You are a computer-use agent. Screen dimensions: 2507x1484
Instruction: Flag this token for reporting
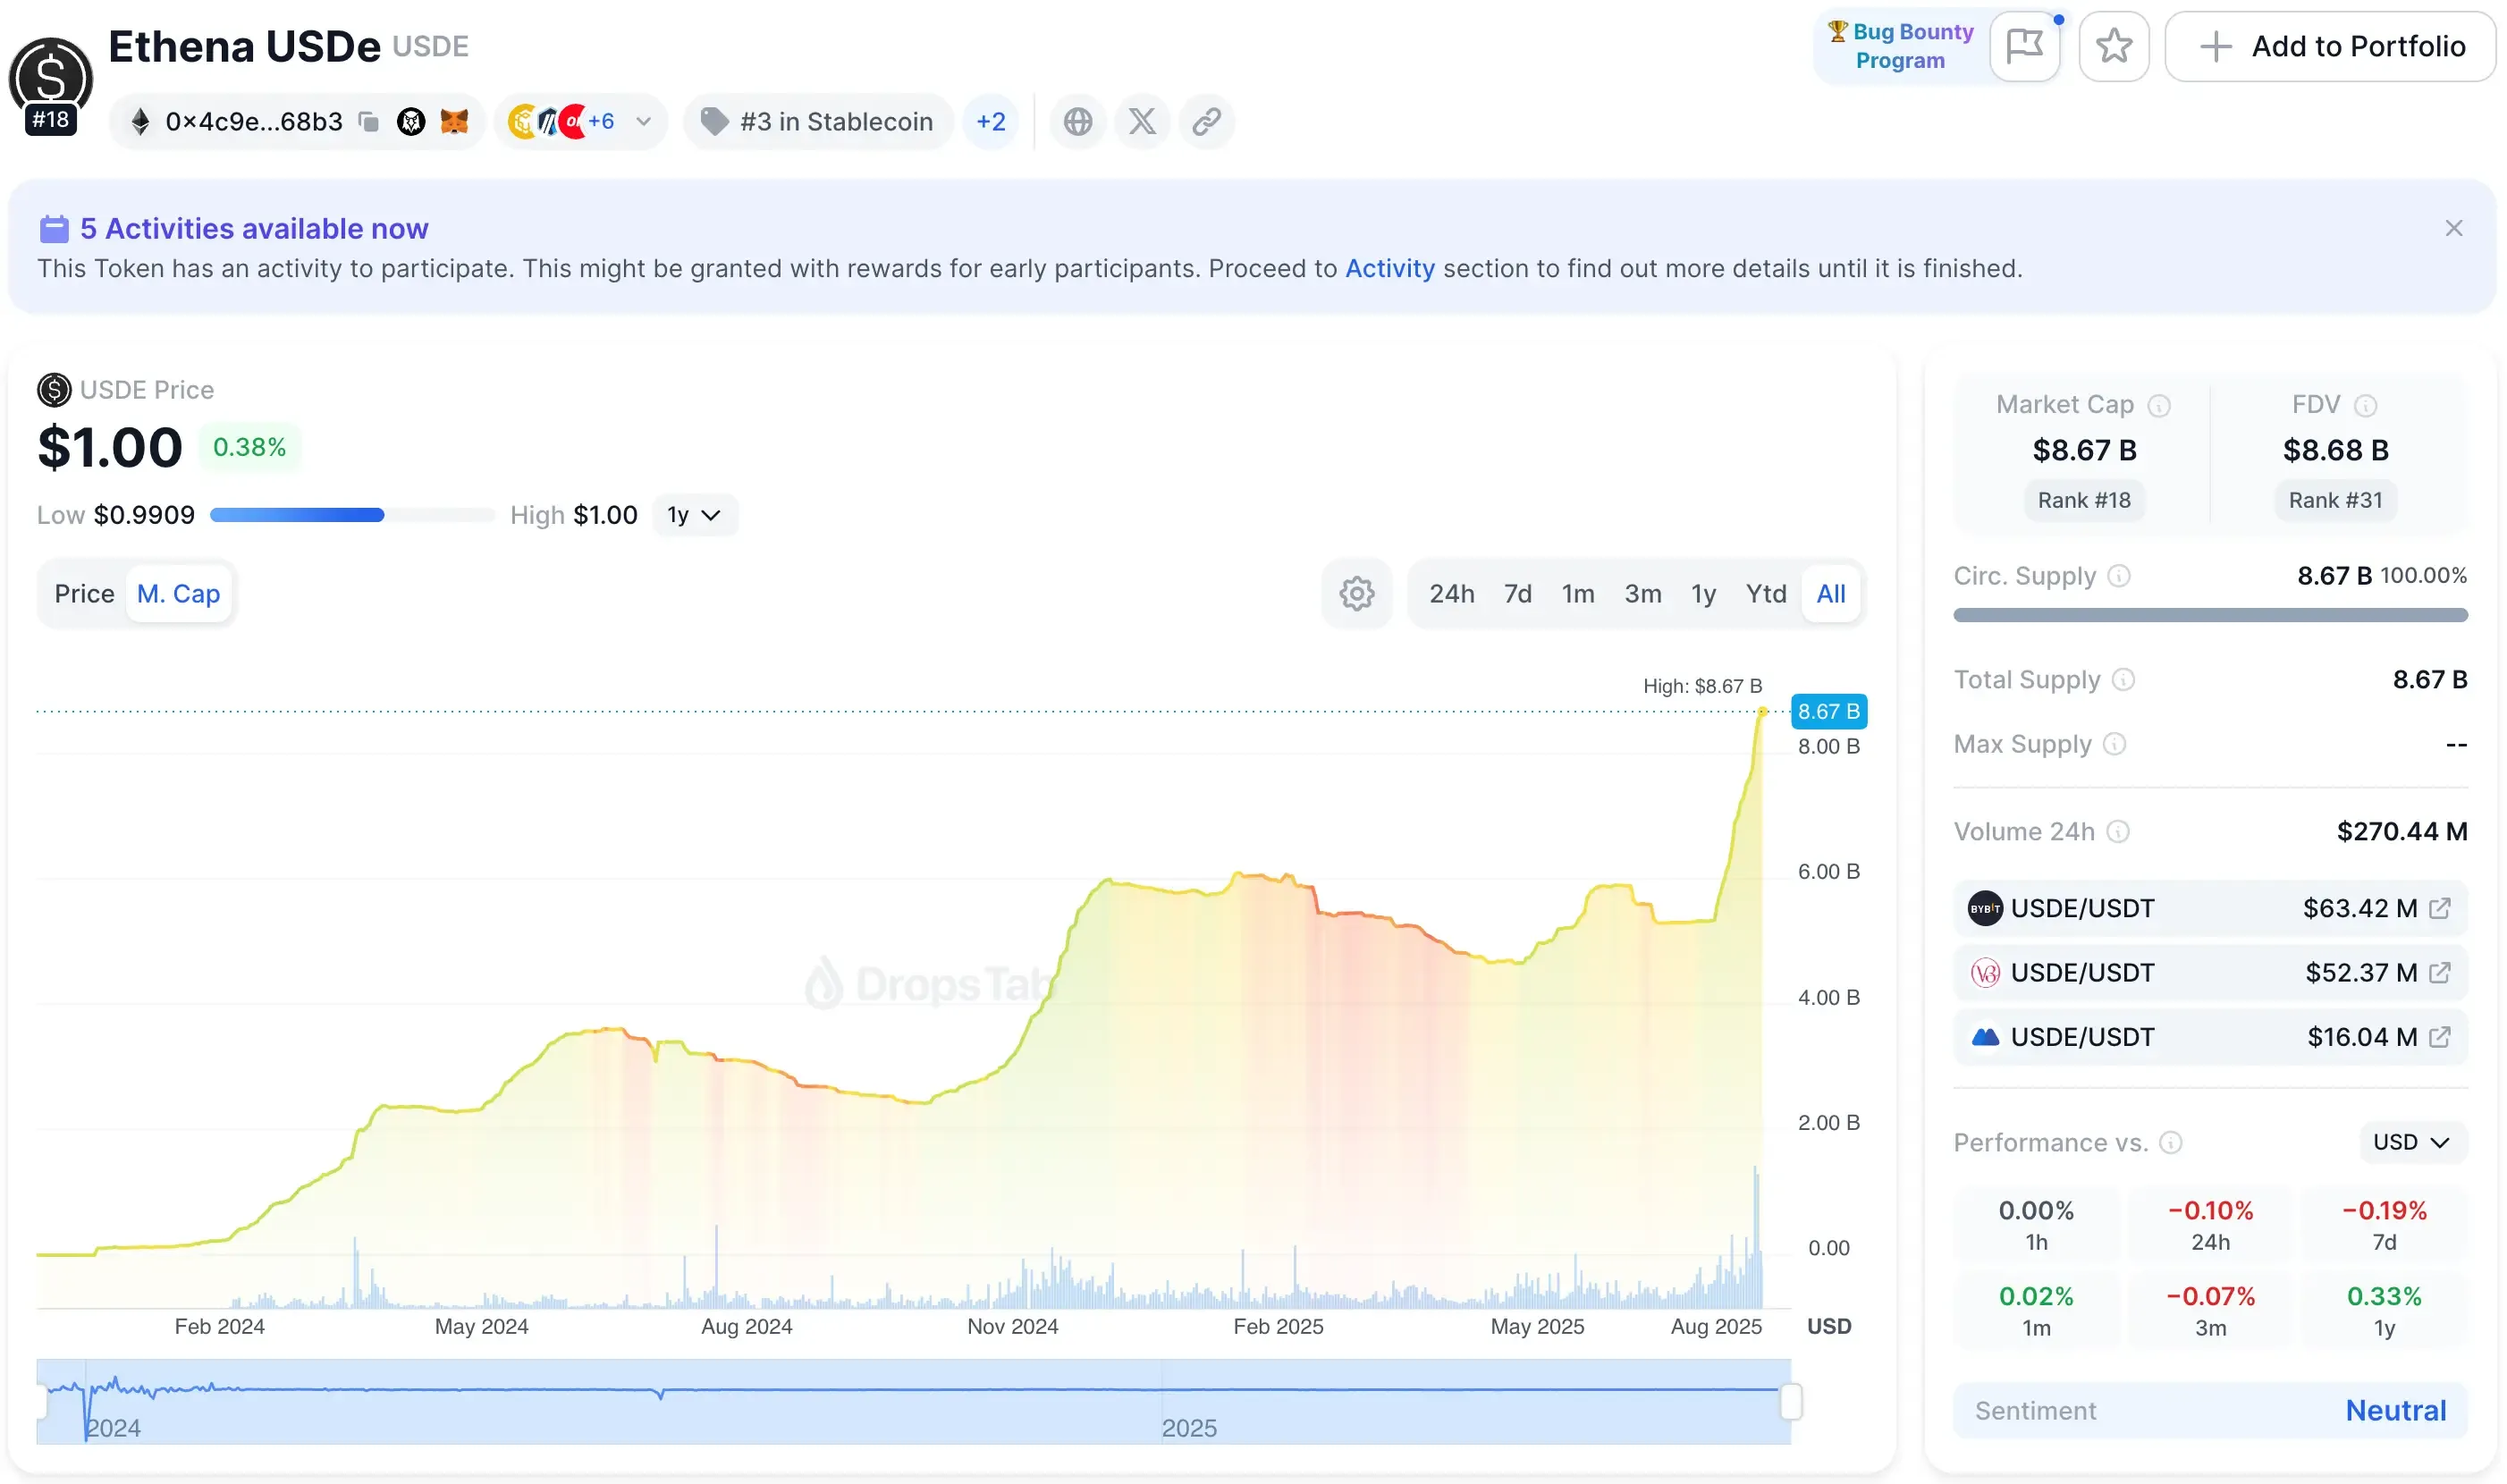click(x=2026, y=46)
